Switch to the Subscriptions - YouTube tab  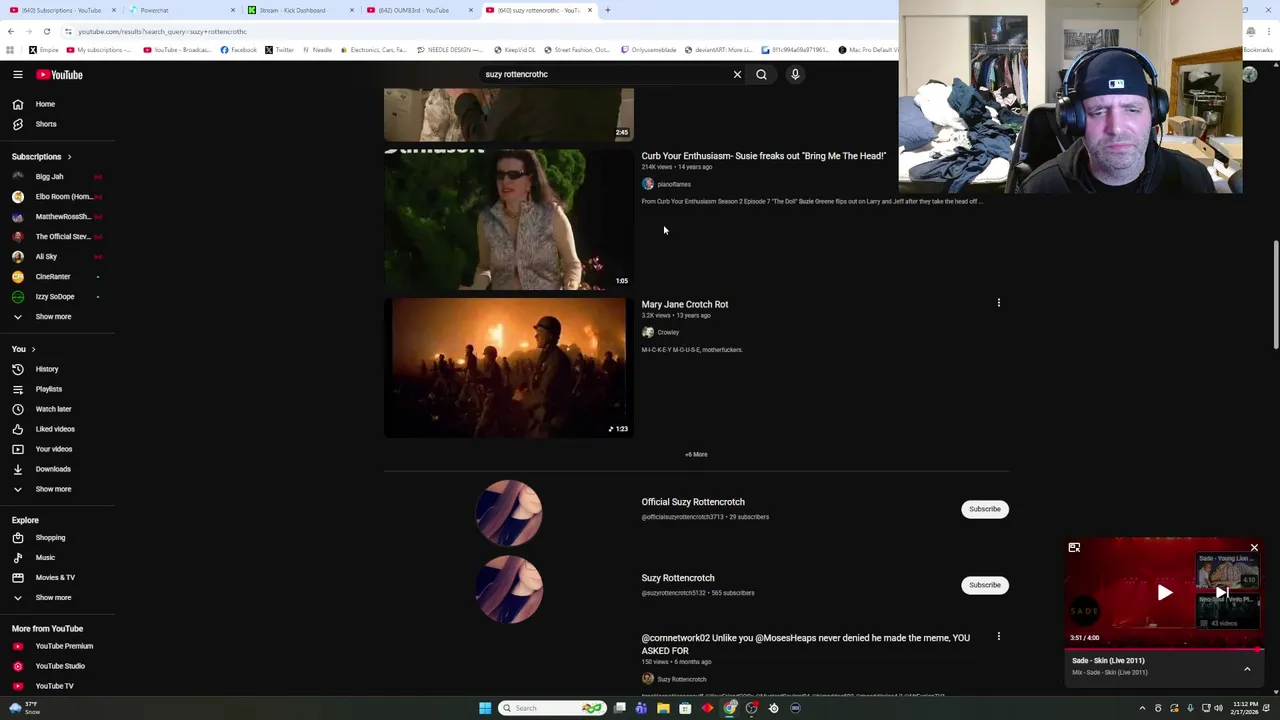(x=60, y=10)
